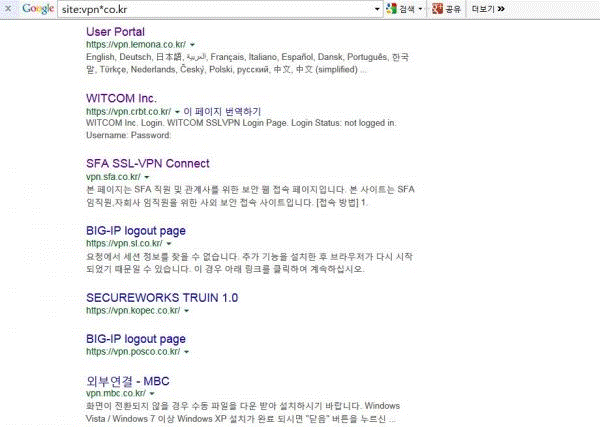Open the search box suggestions dropdown arrow
The height and width of the screenshot is (427, 600).
(376, 9)
